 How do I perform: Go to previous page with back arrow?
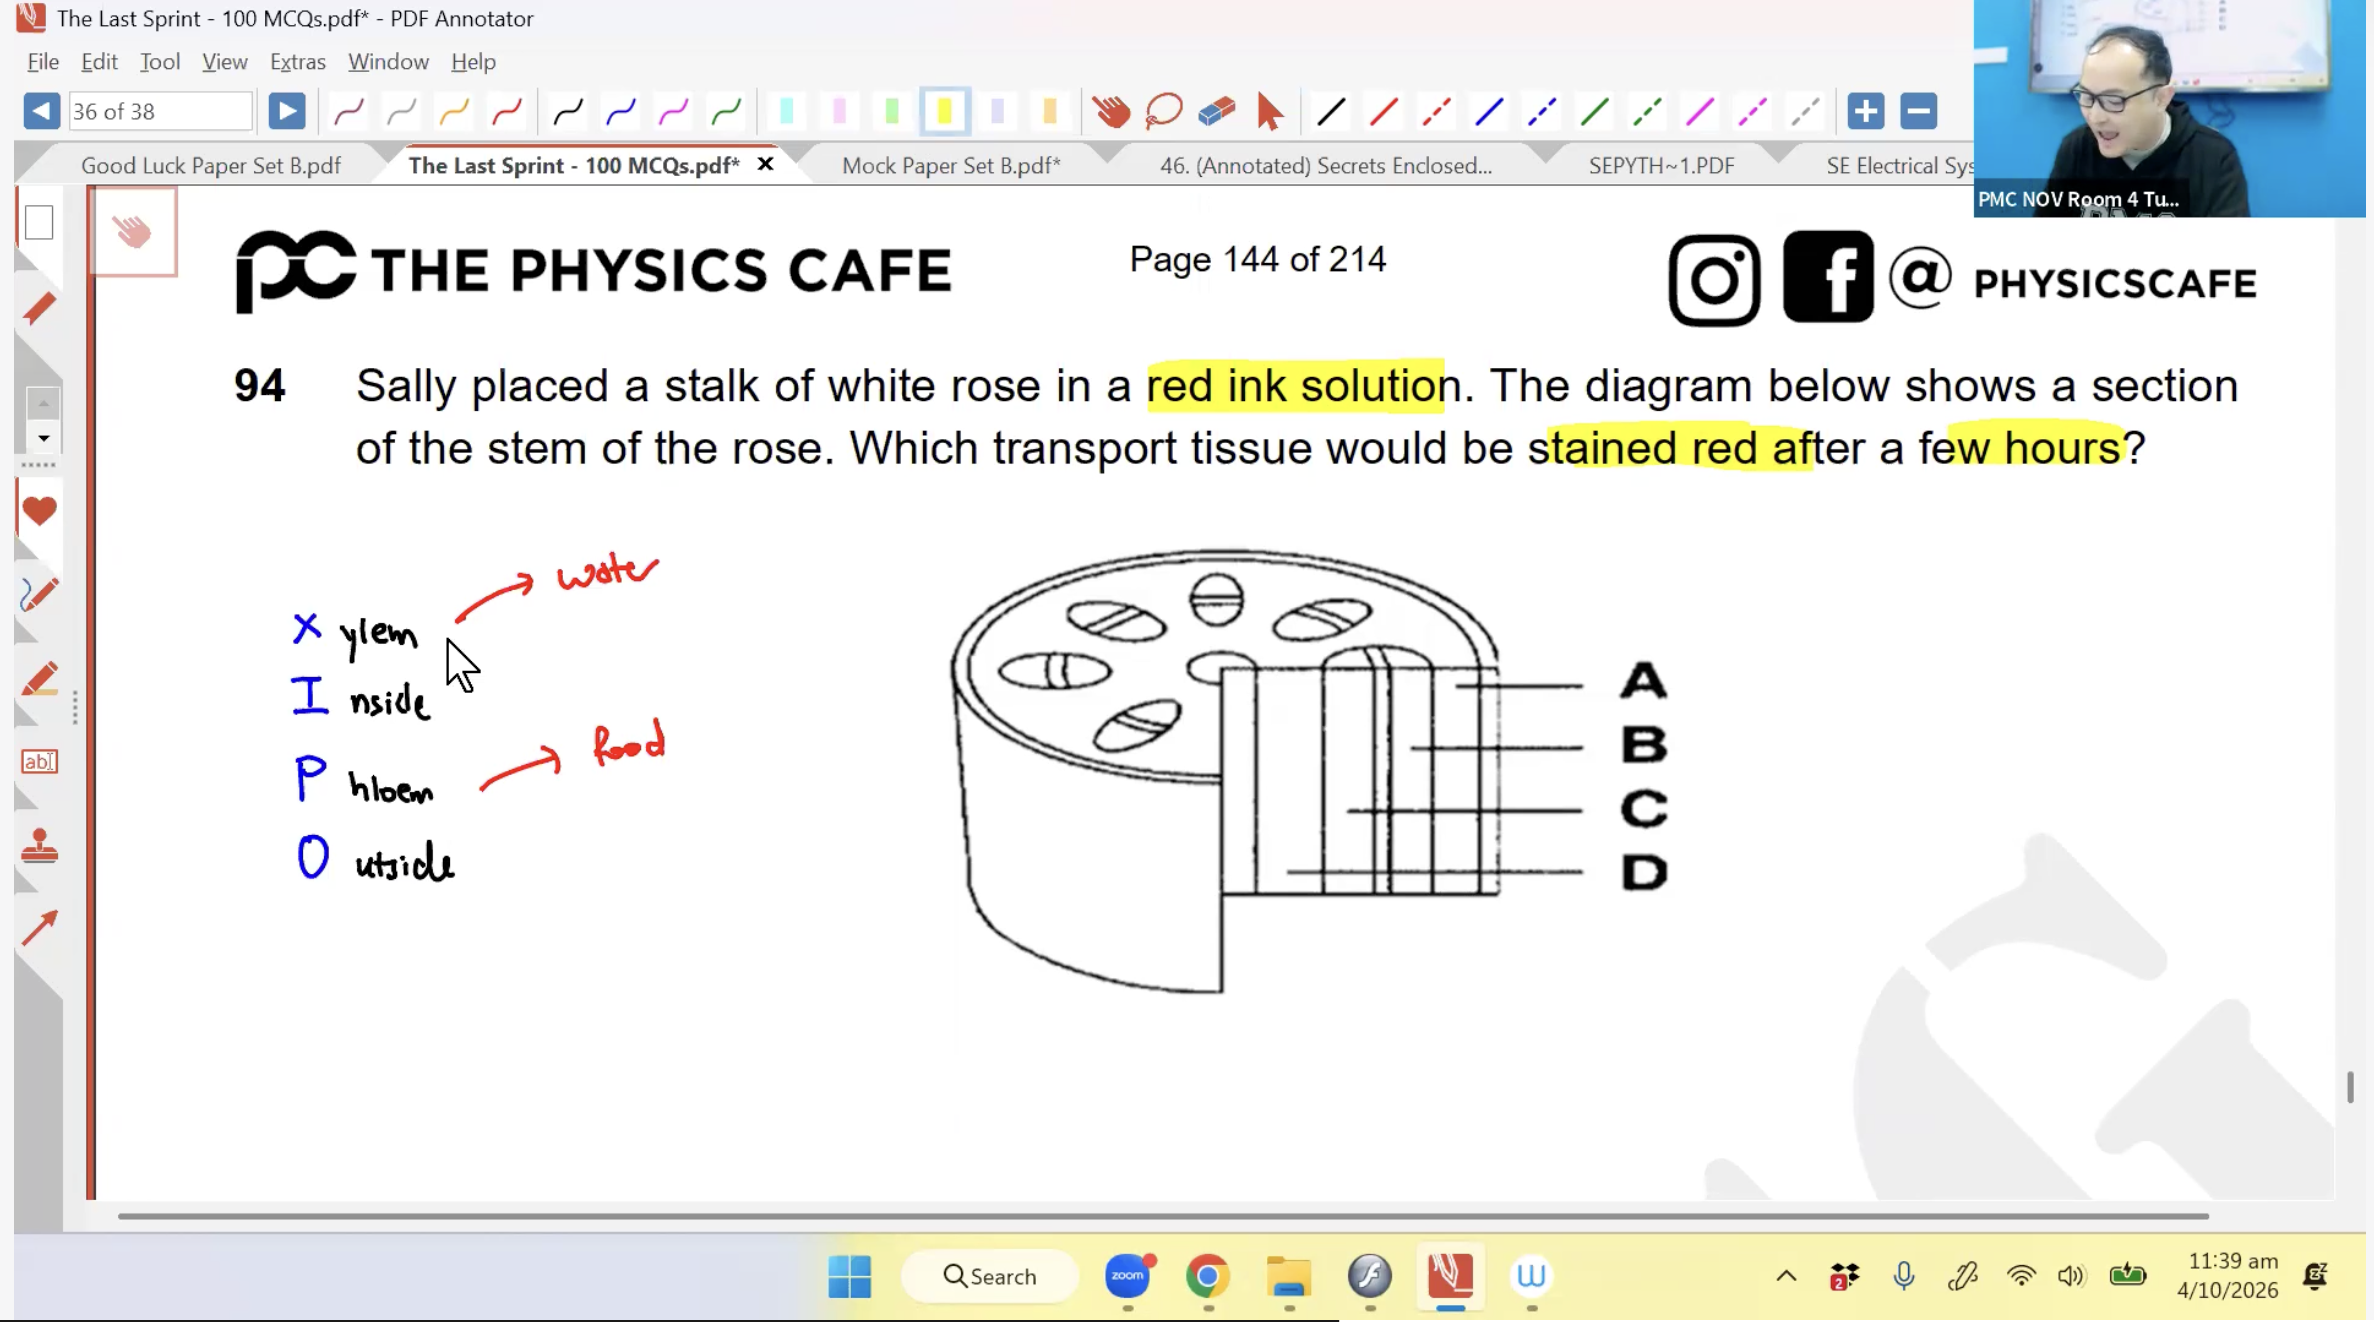point(41,111)
